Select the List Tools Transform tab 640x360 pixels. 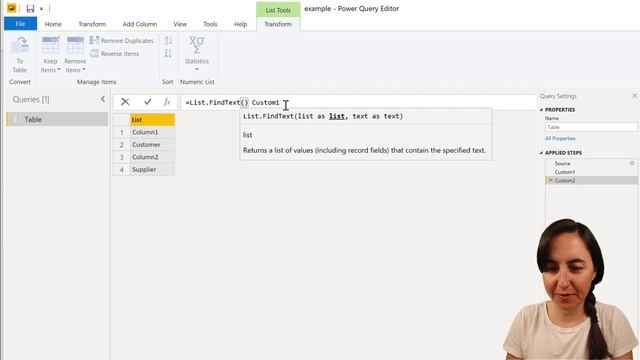278,24
